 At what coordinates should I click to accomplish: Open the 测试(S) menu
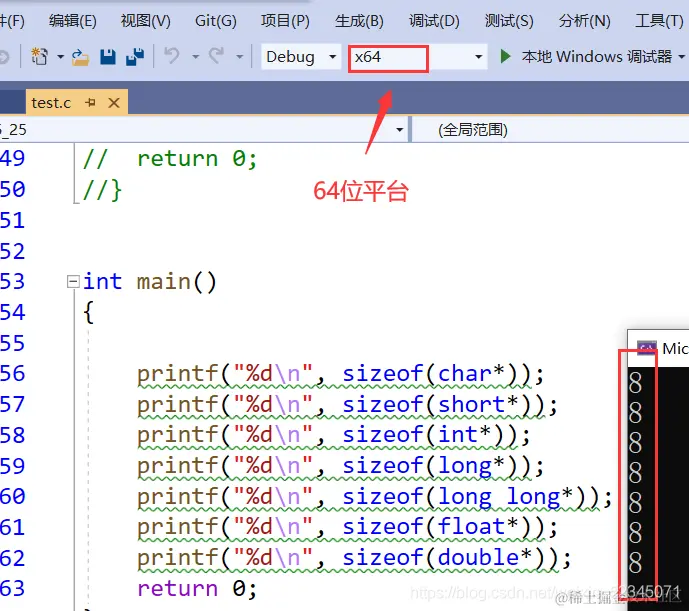tap(508, 21)
